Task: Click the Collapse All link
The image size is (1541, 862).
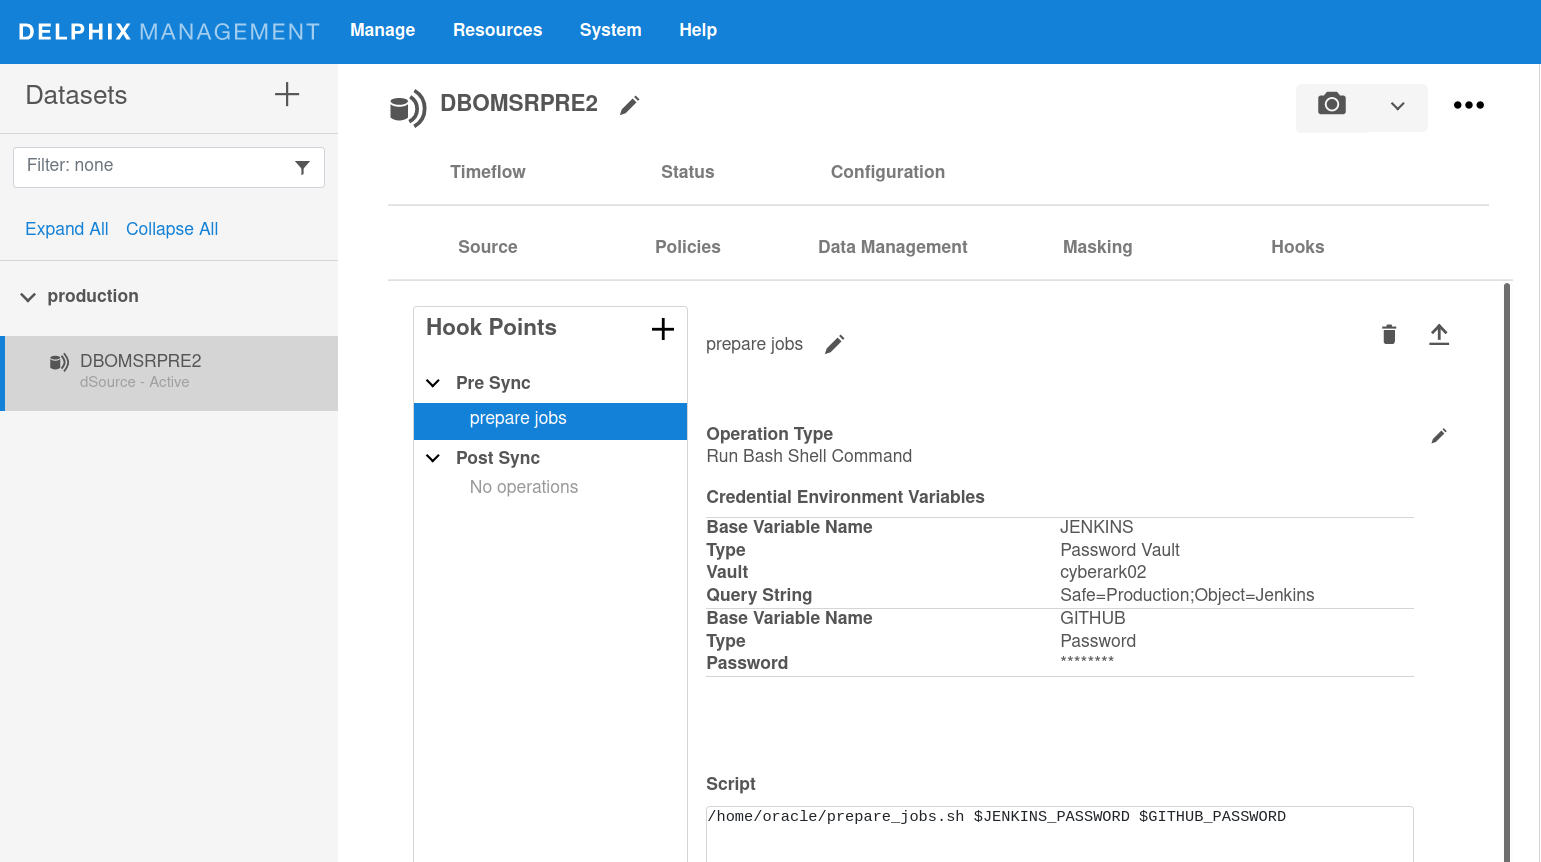Action: click(172, 229)
